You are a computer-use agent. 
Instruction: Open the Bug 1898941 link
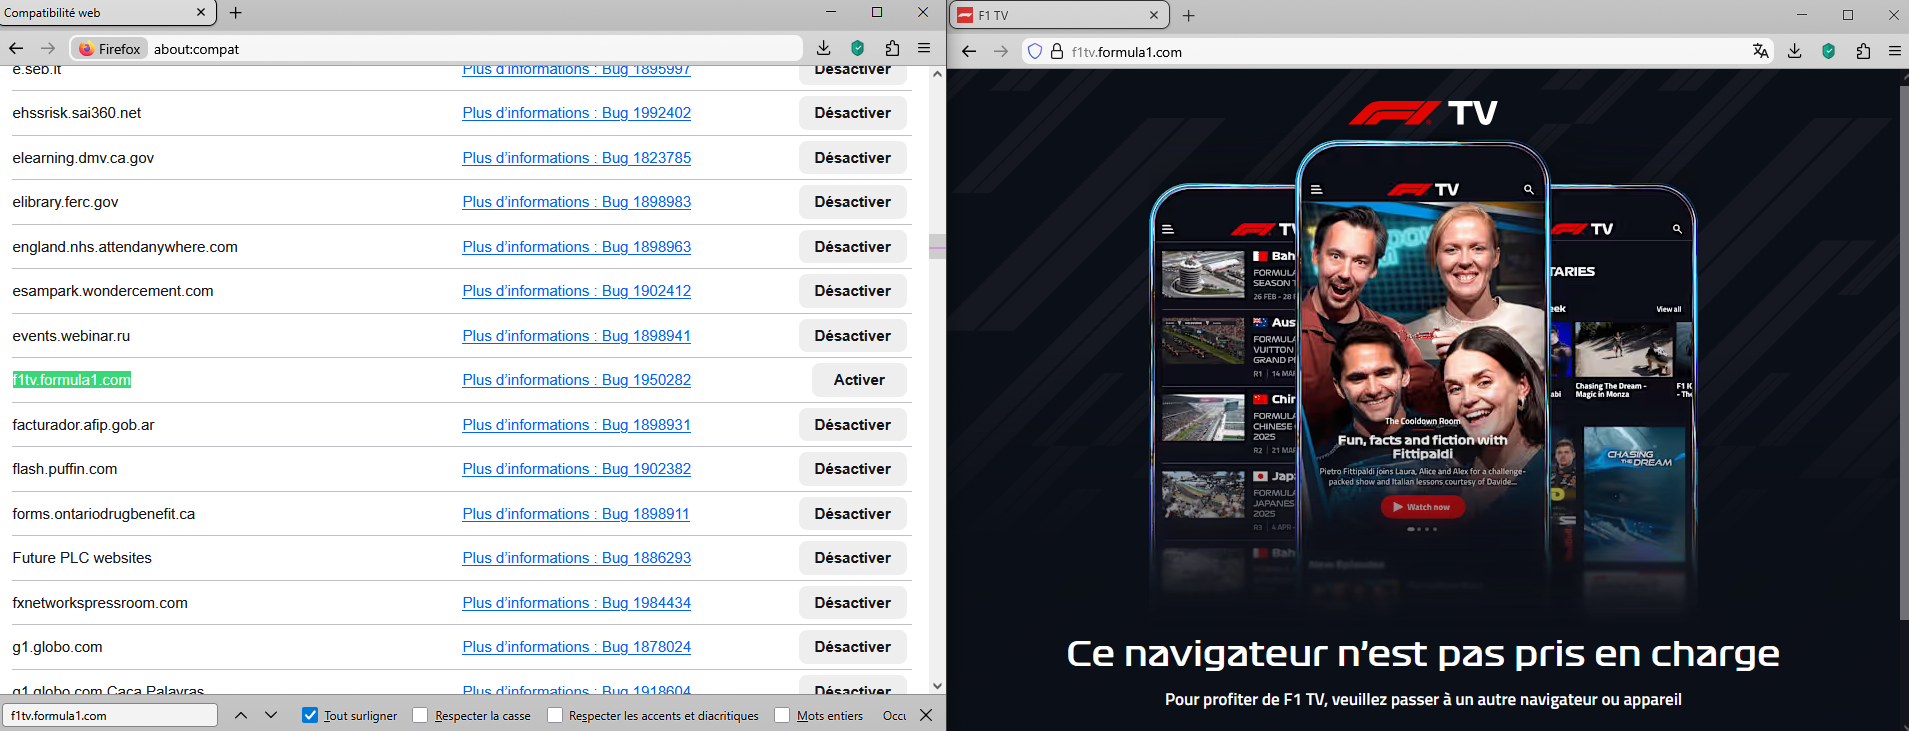point(577,336)
